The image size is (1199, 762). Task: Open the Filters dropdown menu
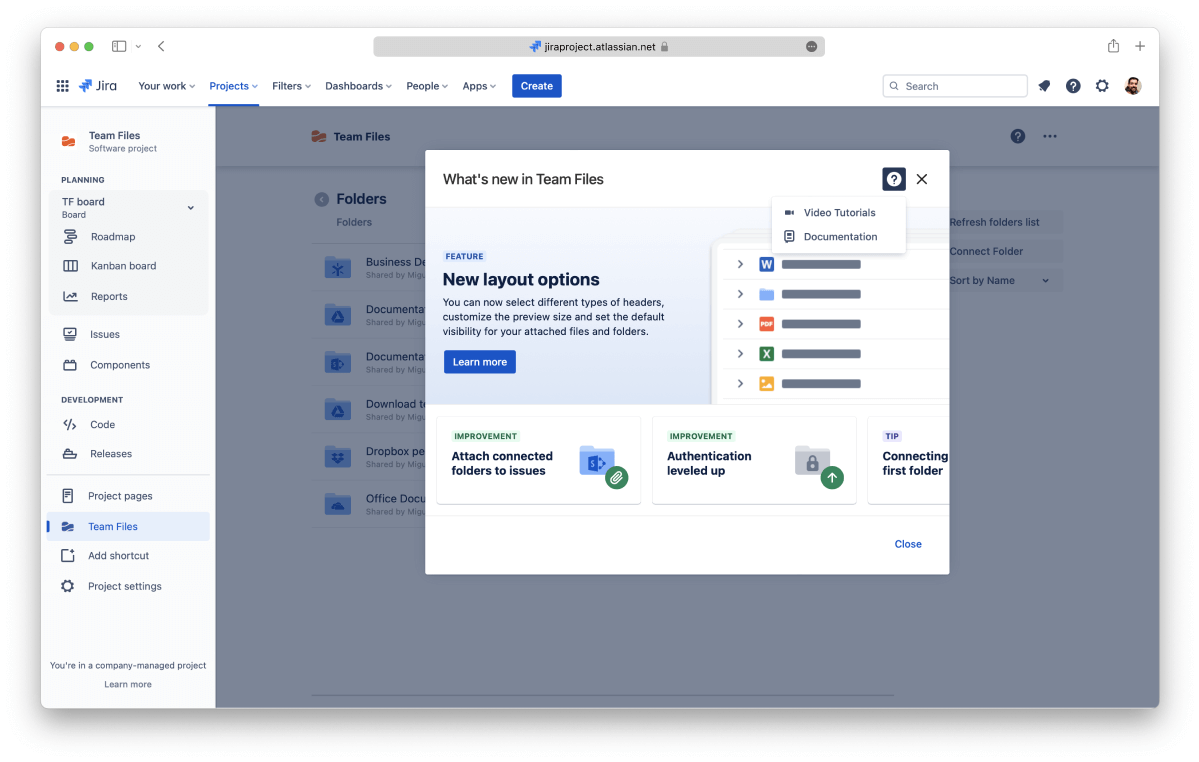click(291, 86)
